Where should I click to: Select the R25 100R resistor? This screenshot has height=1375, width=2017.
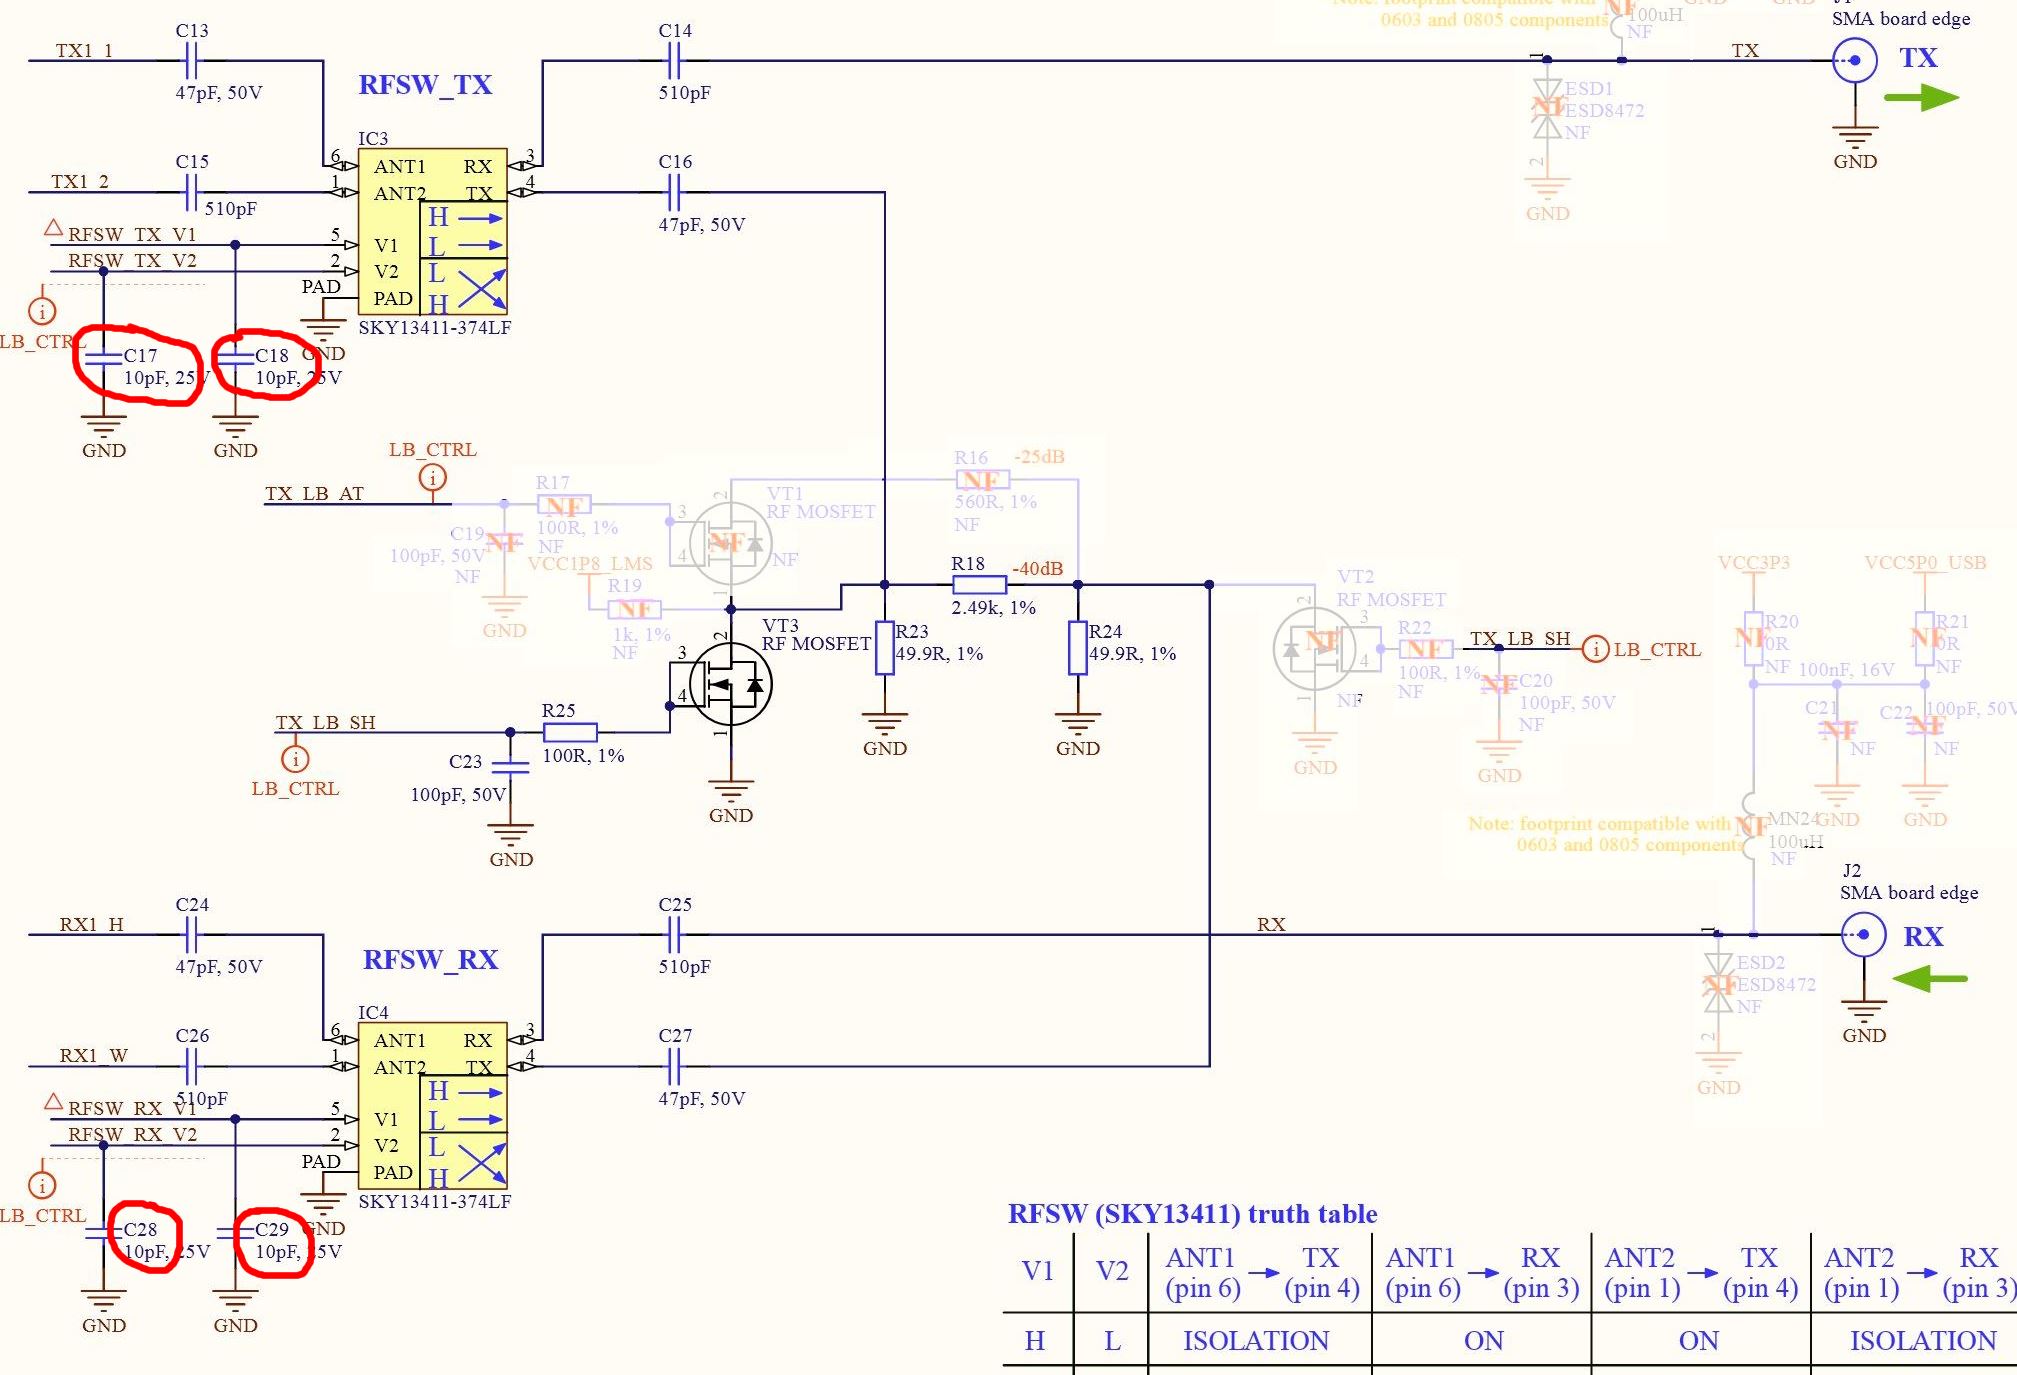pos(570,733)
